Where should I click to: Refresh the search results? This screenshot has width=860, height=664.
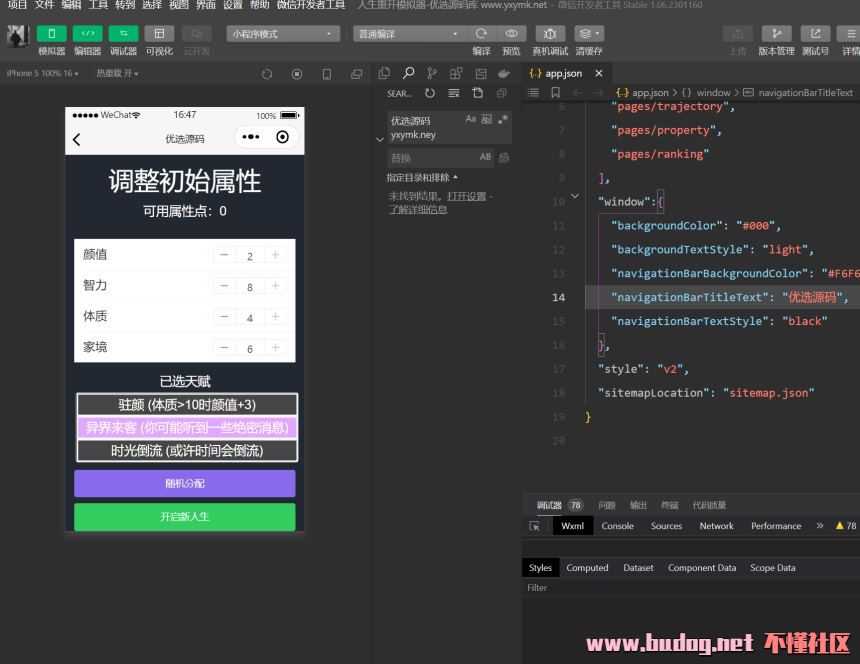[x=429, y=93]
